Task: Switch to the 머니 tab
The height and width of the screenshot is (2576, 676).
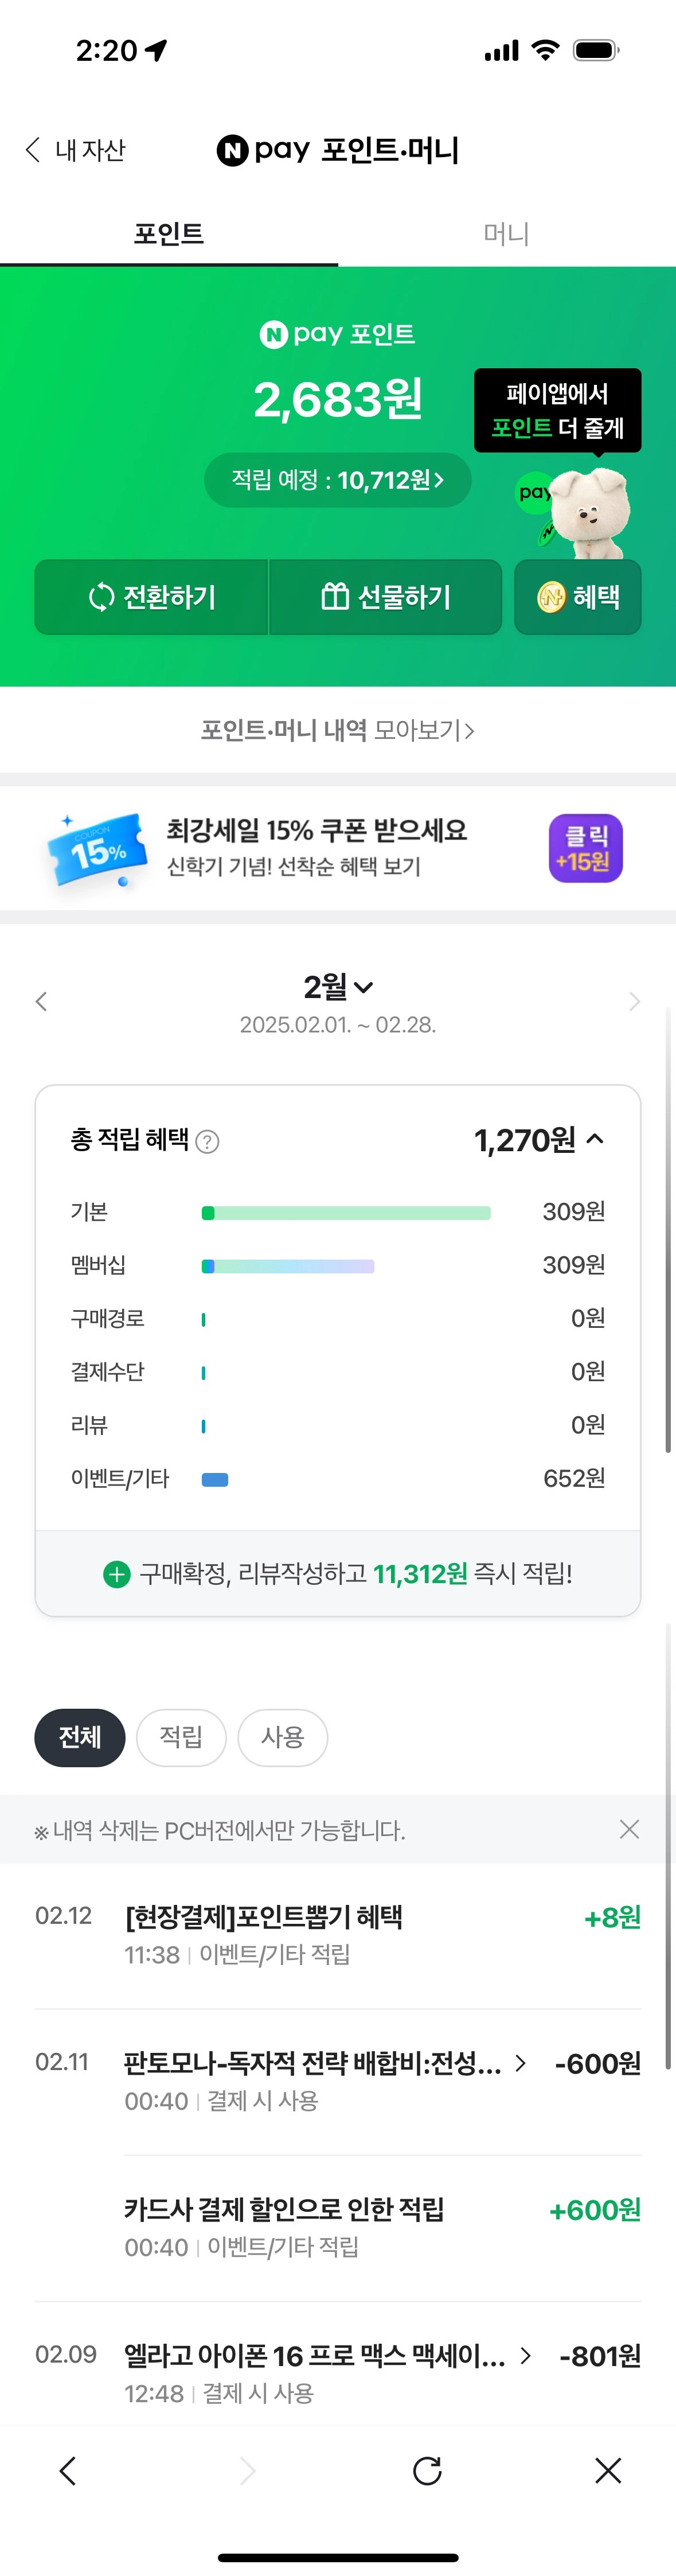Action: point(507,234)
